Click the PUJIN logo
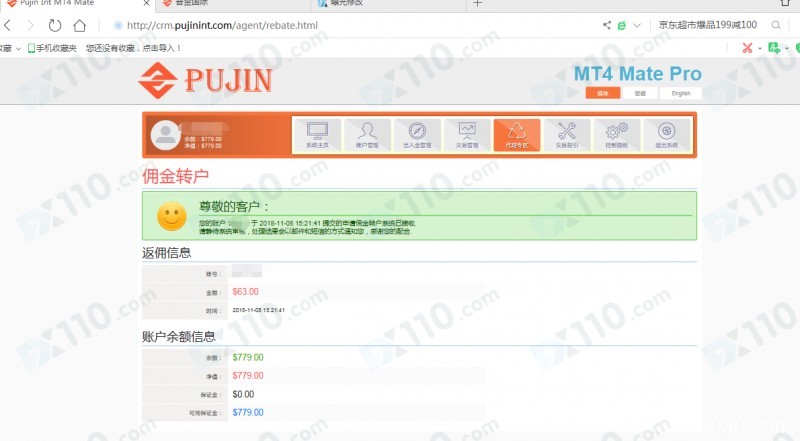This screenshot has width=800, height=441. click(x=205, y=81)
